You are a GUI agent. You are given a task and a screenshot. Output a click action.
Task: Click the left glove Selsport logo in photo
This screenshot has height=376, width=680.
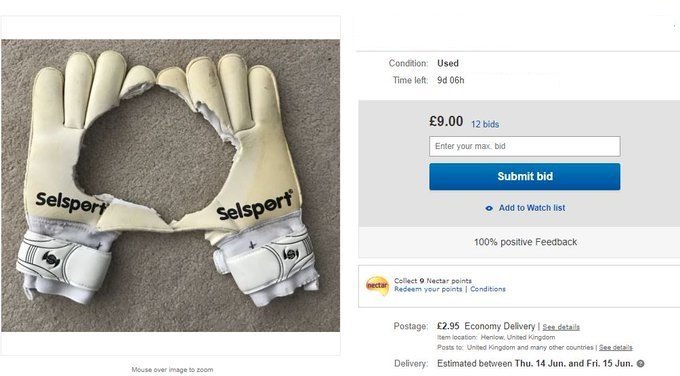tap(70, 203)
